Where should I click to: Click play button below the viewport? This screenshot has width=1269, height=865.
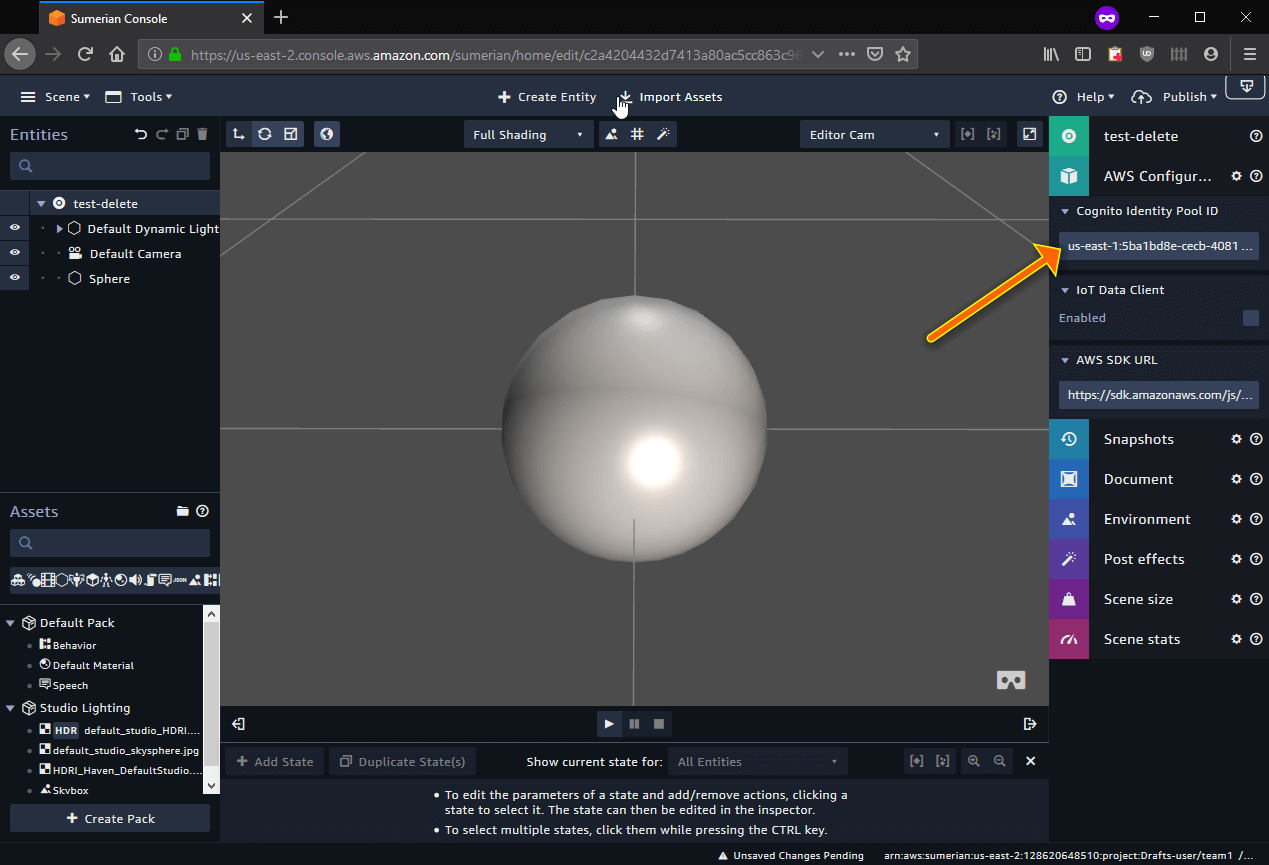click(609, 724)
